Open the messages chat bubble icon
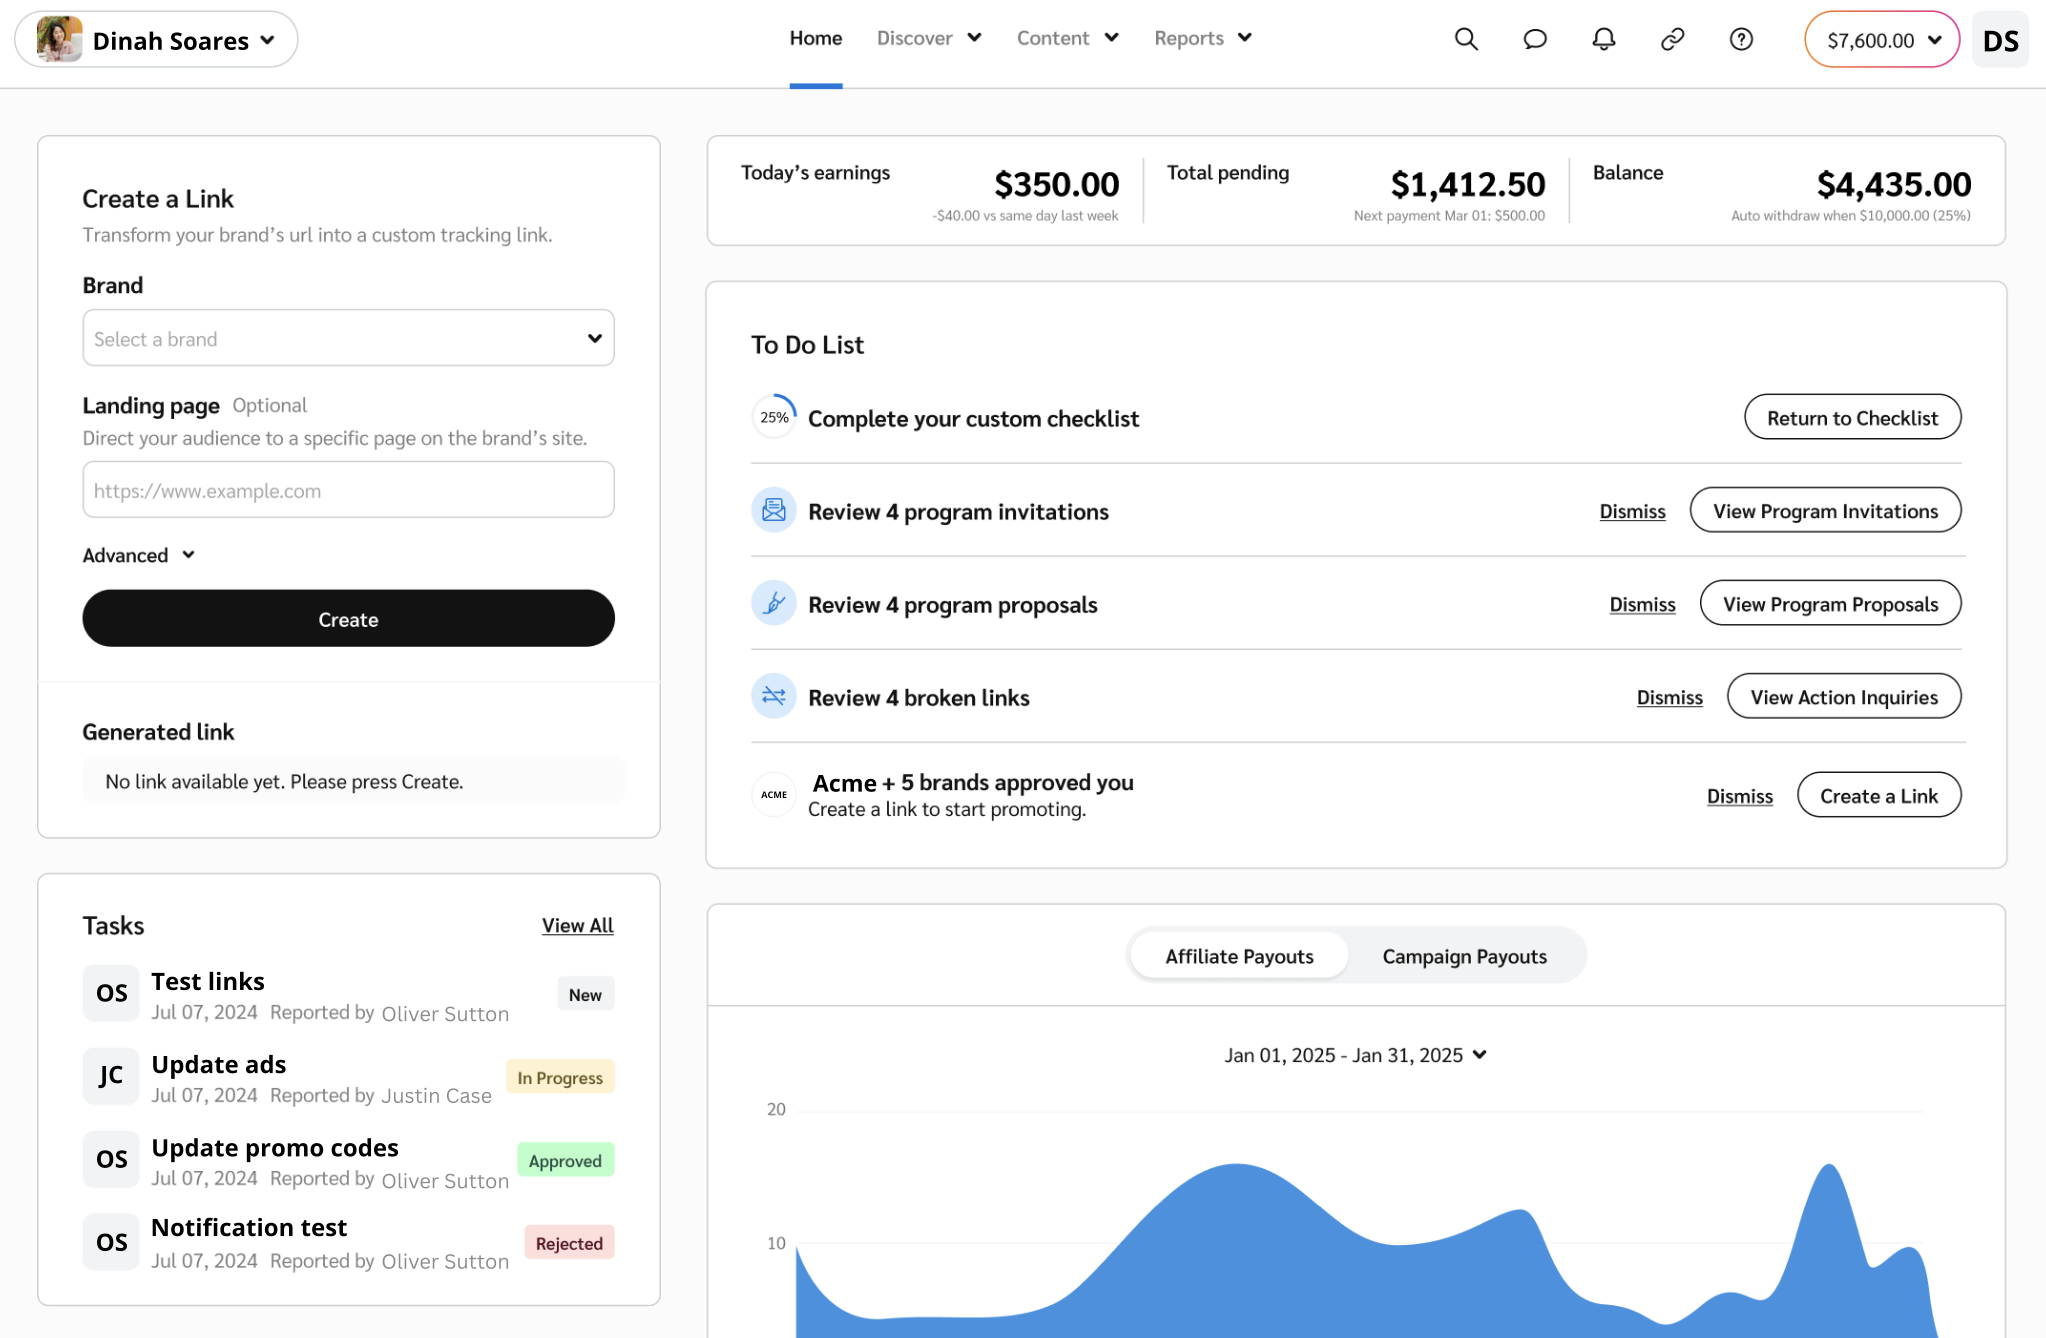This screenshot has width=2046, height=1338. 1535,39
